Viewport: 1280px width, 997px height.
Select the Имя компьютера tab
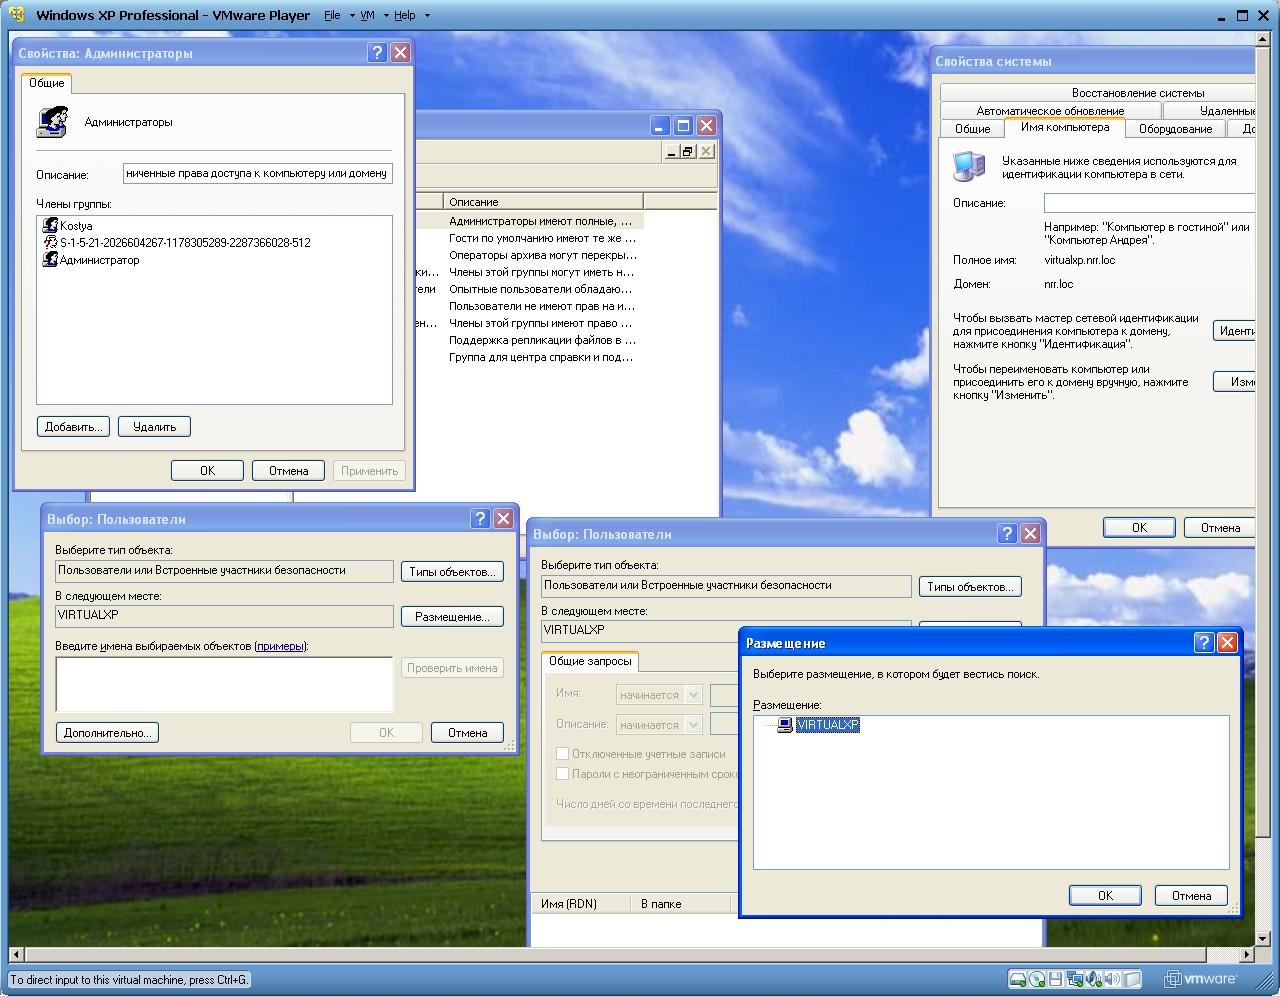point(1065,127)
